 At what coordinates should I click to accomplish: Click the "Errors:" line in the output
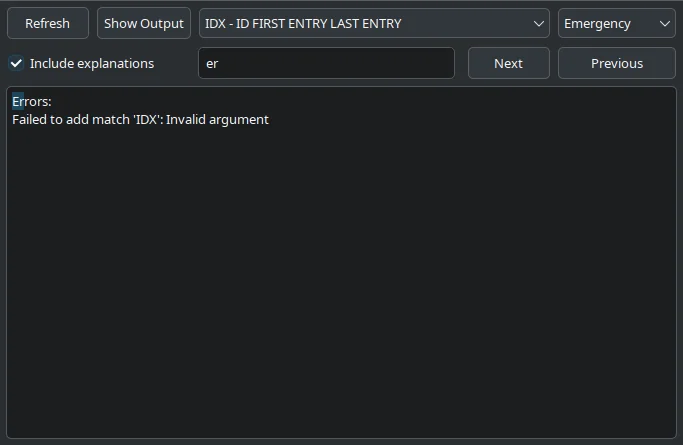[32, 101]
